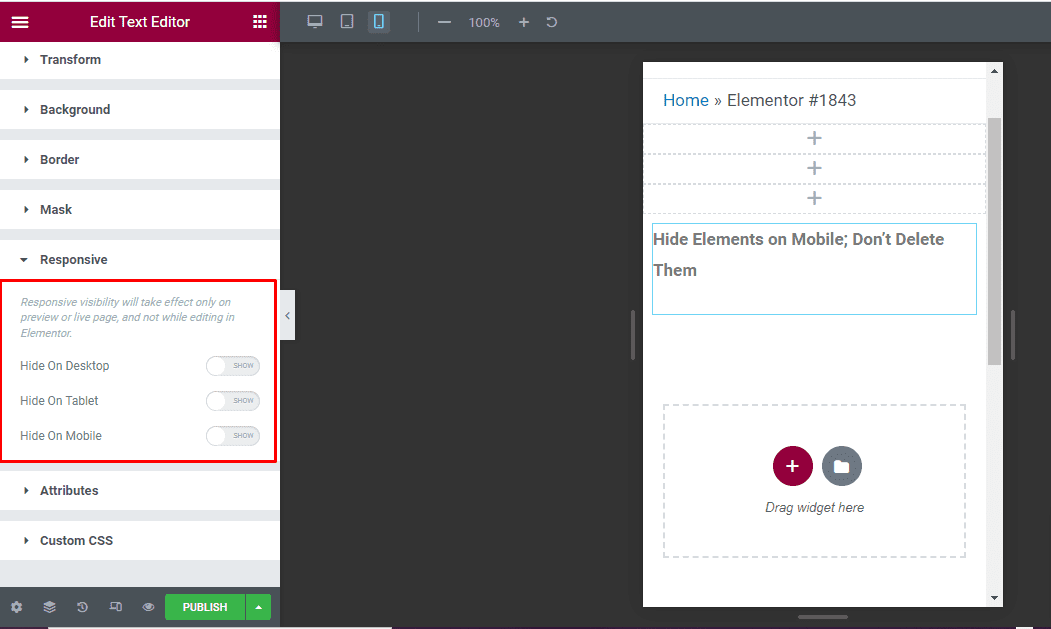Expand the Transform section
The image size is (1051, 629).
[x=70, y=59]
